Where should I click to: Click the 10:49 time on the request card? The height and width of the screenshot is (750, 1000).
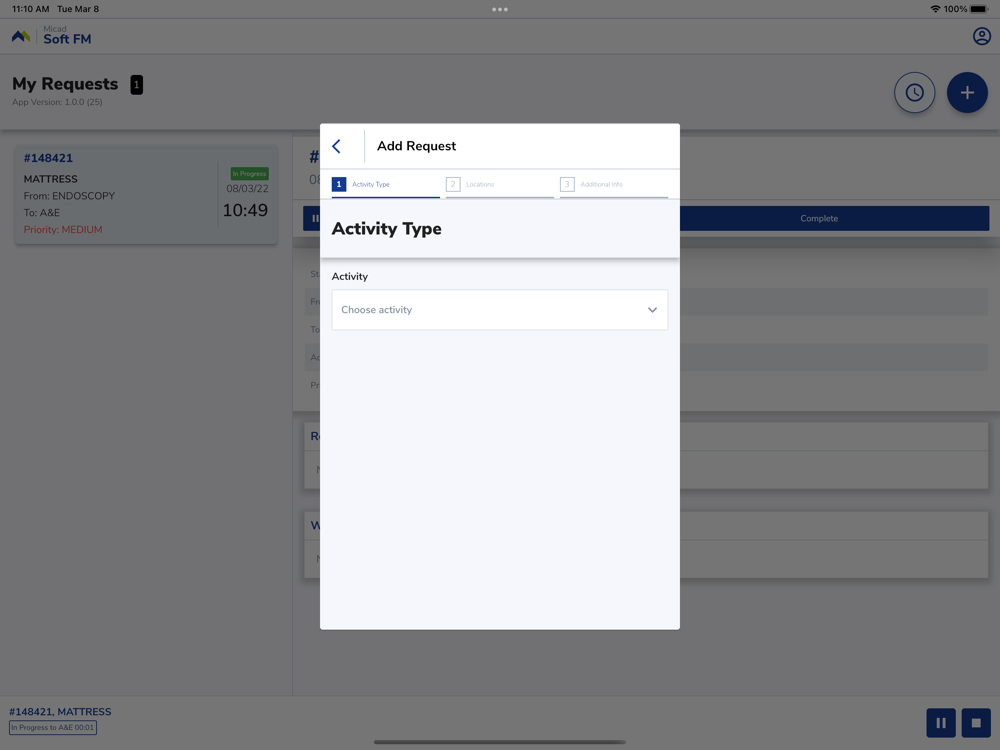click(245, 210)
